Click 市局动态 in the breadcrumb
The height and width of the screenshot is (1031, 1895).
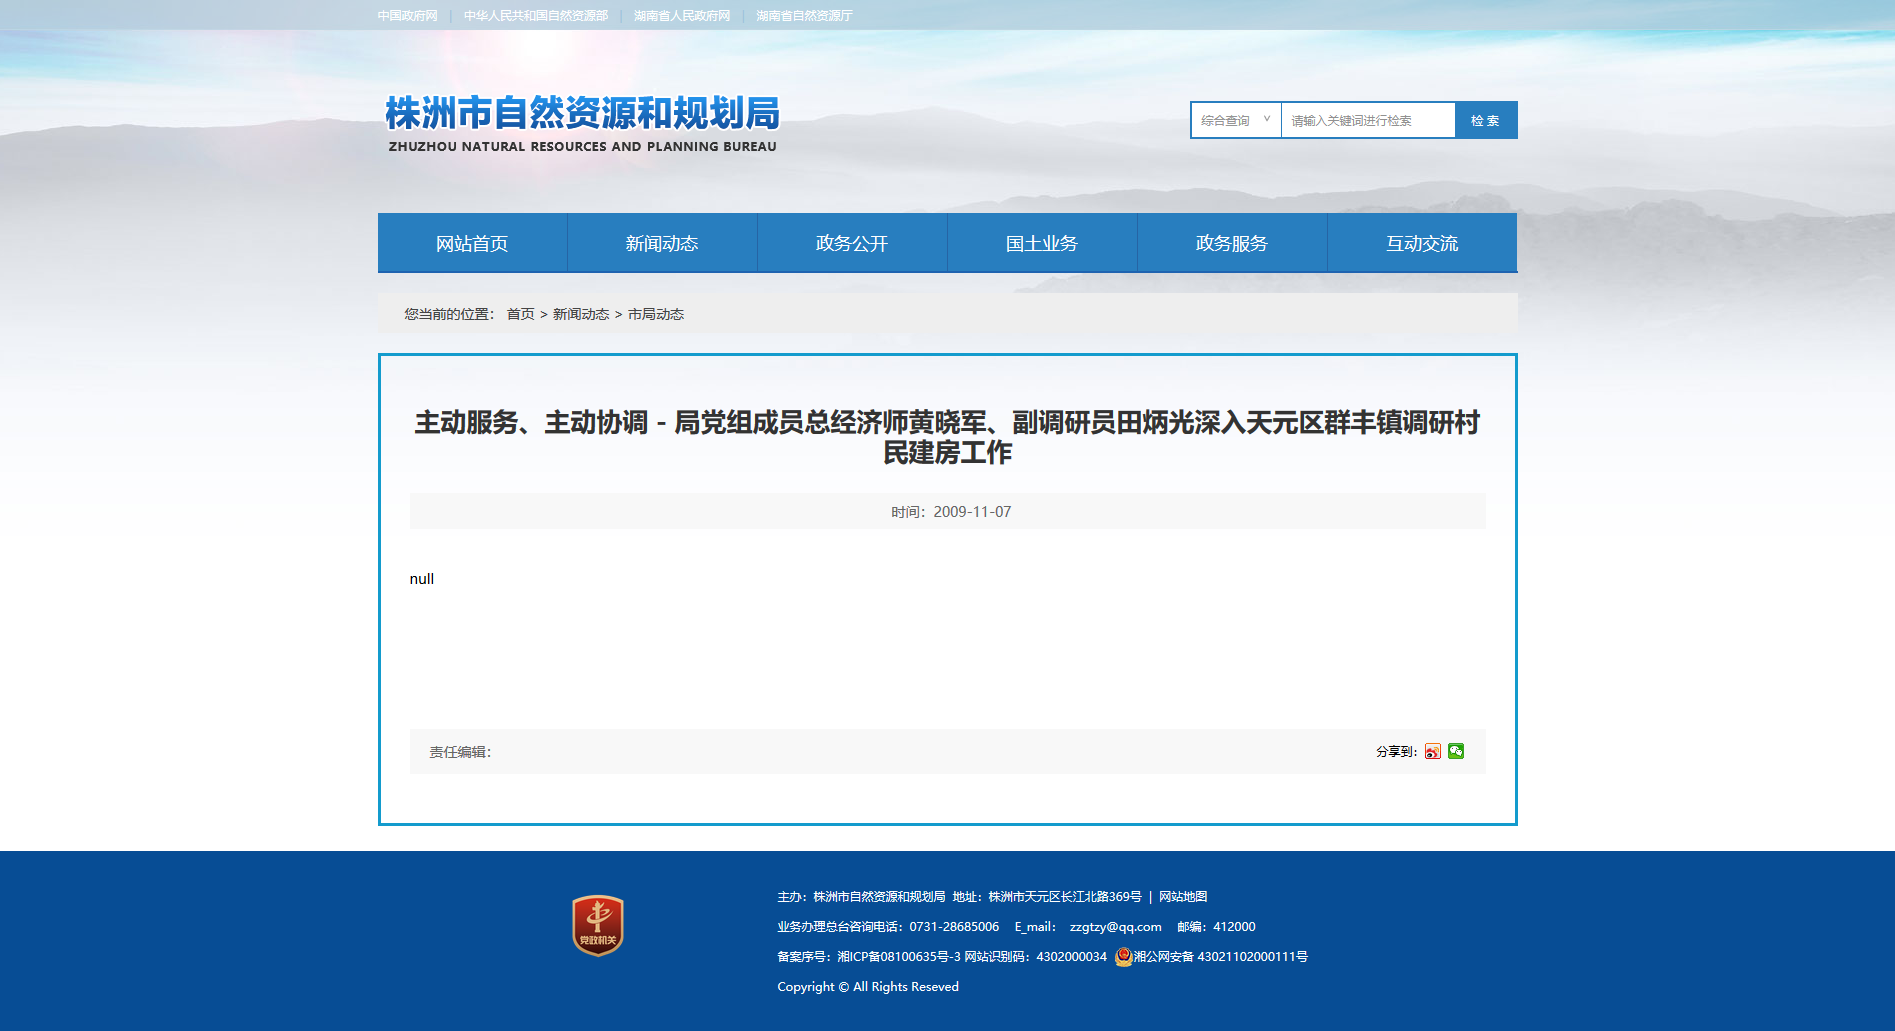pos(656,314)
